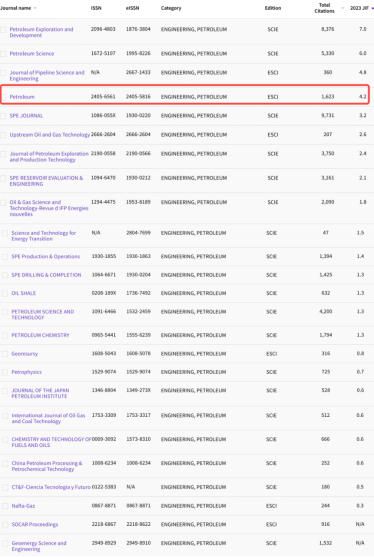Click the eISSN column header
374x557 pixels.
tap(132, 8)
